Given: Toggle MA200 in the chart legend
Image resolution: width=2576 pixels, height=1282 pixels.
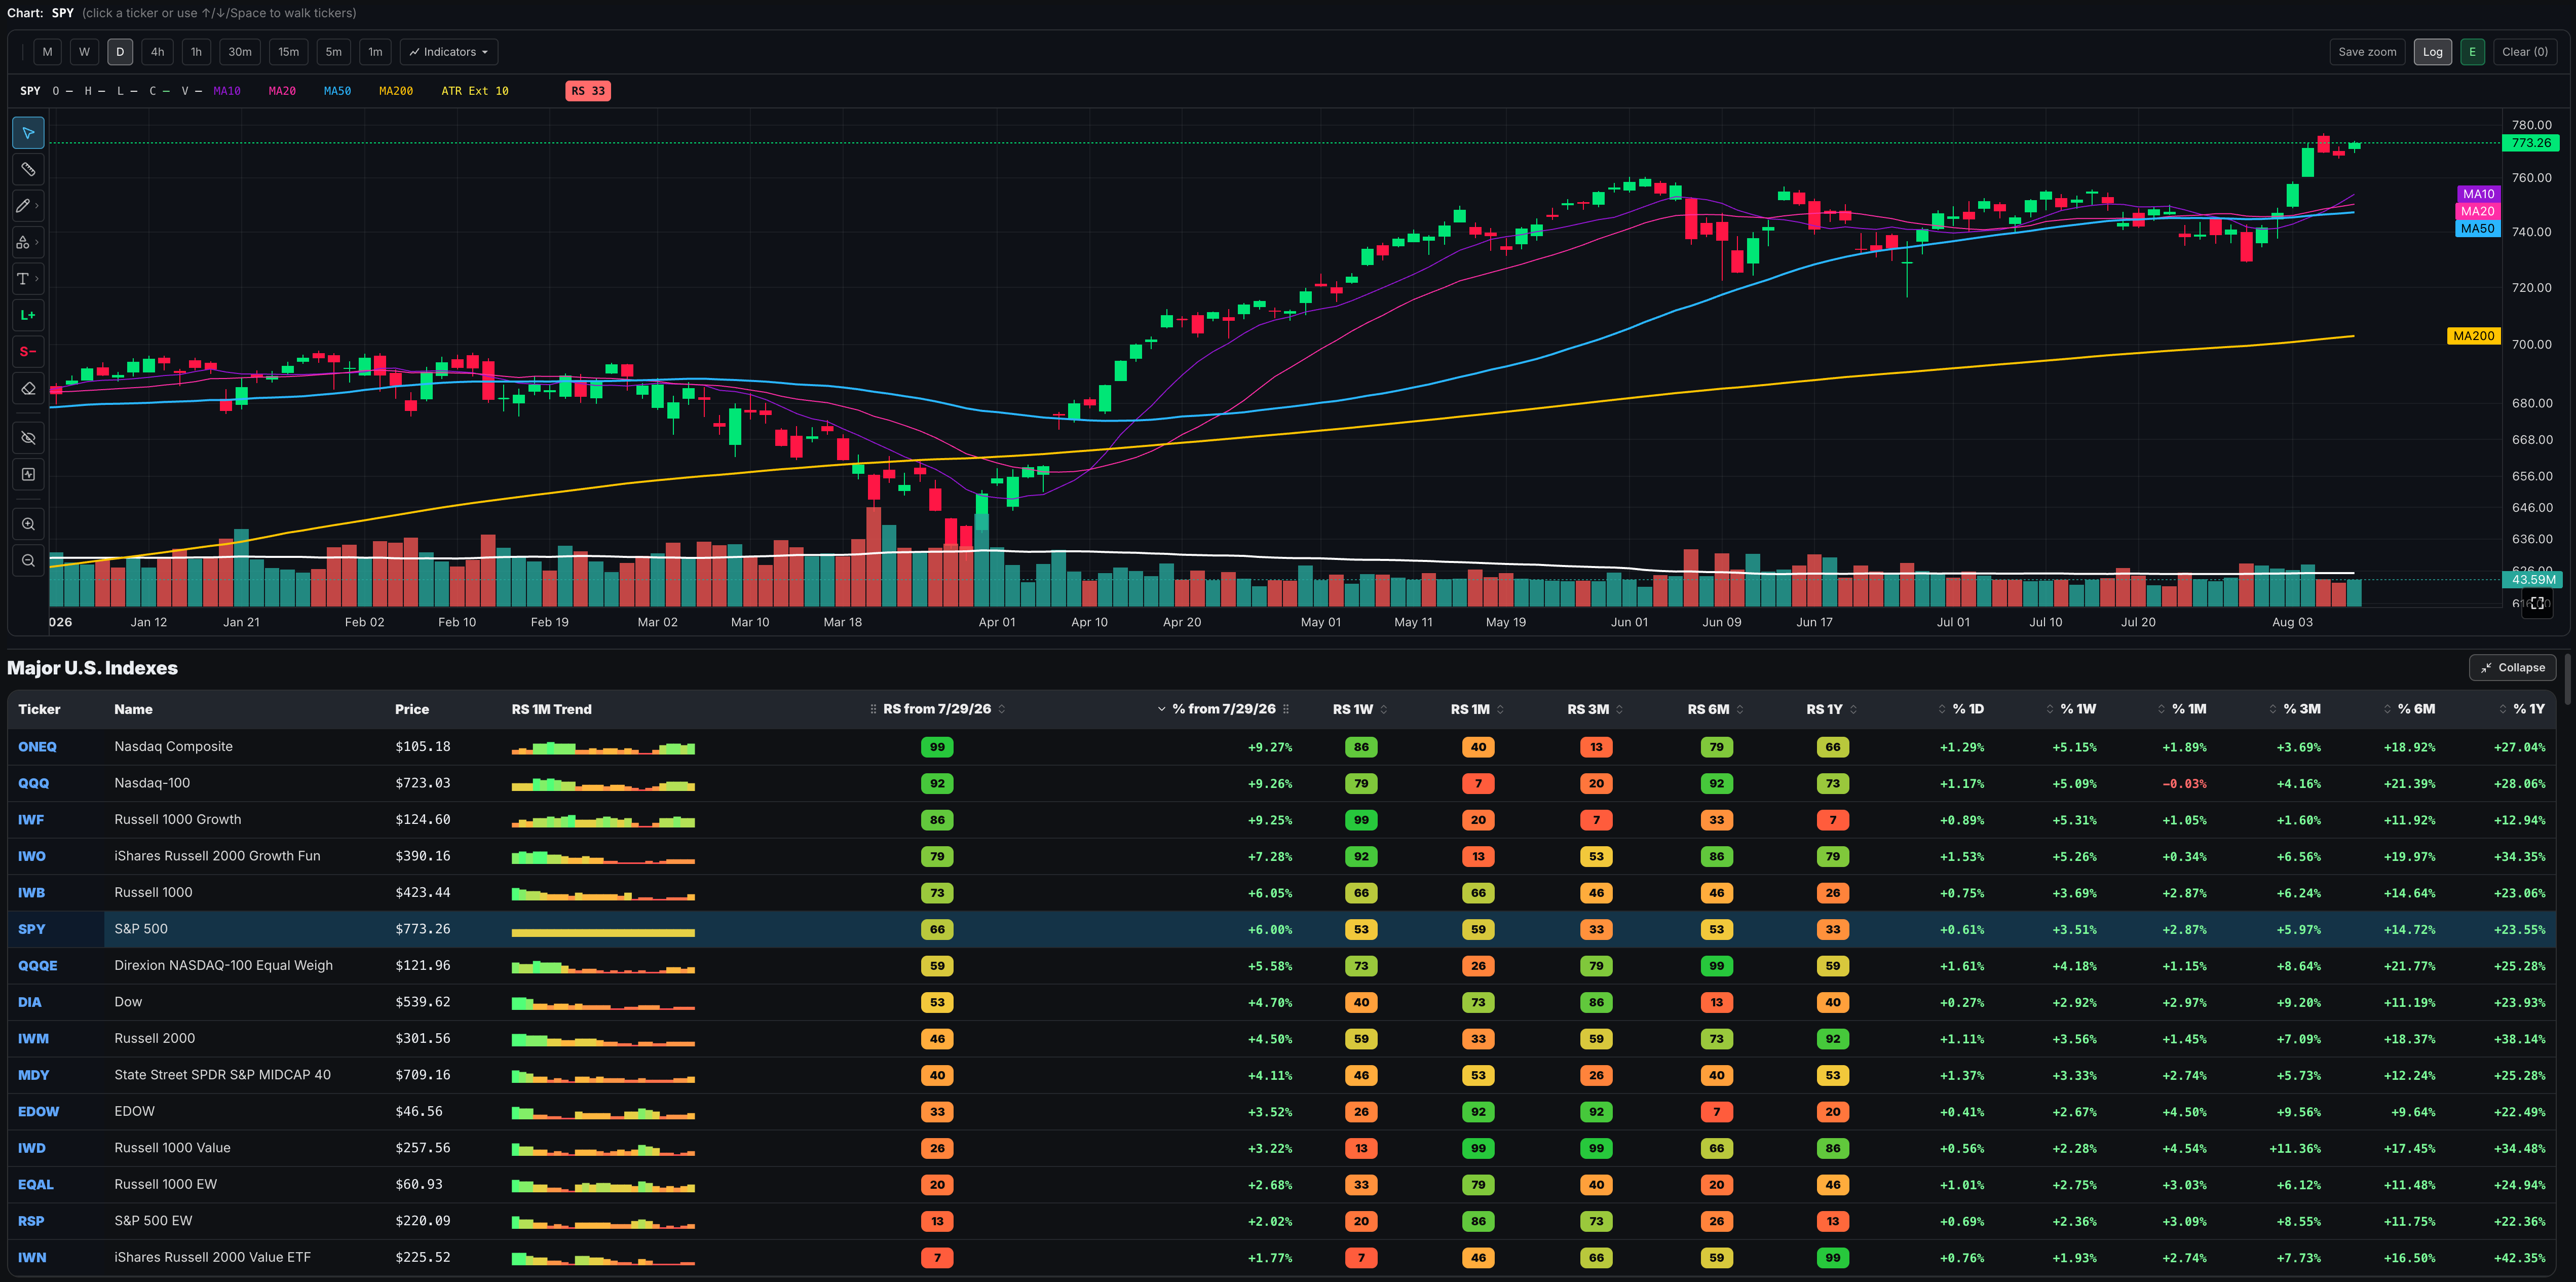Looking at the screenshot, I should click(x=396, y=91).
